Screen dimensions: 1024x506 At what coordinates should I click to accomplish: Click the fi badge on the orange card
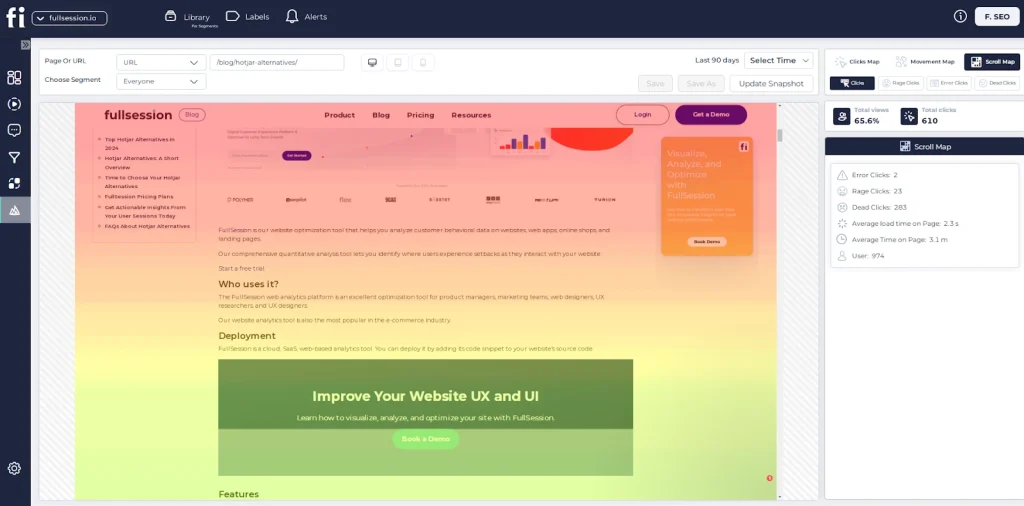coord(744,147)
